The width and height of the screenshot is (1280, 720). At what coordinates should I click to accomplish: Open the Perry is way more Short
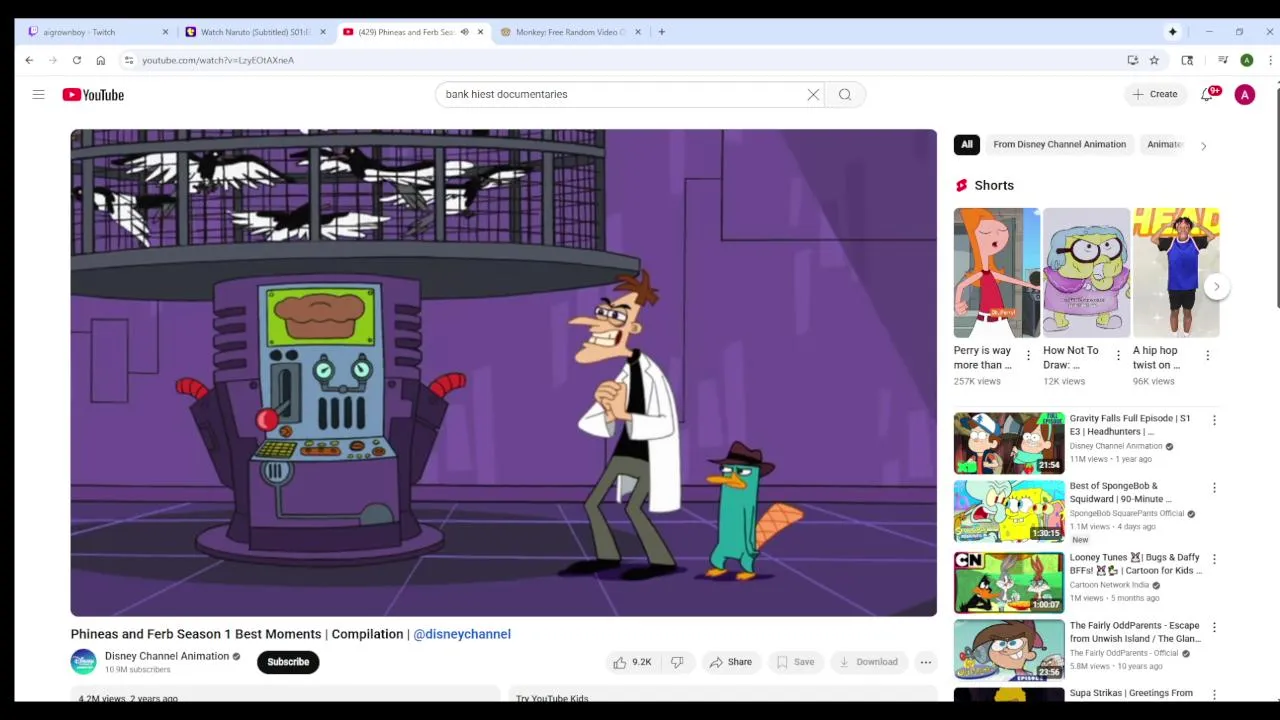click(x=996, y=273)
